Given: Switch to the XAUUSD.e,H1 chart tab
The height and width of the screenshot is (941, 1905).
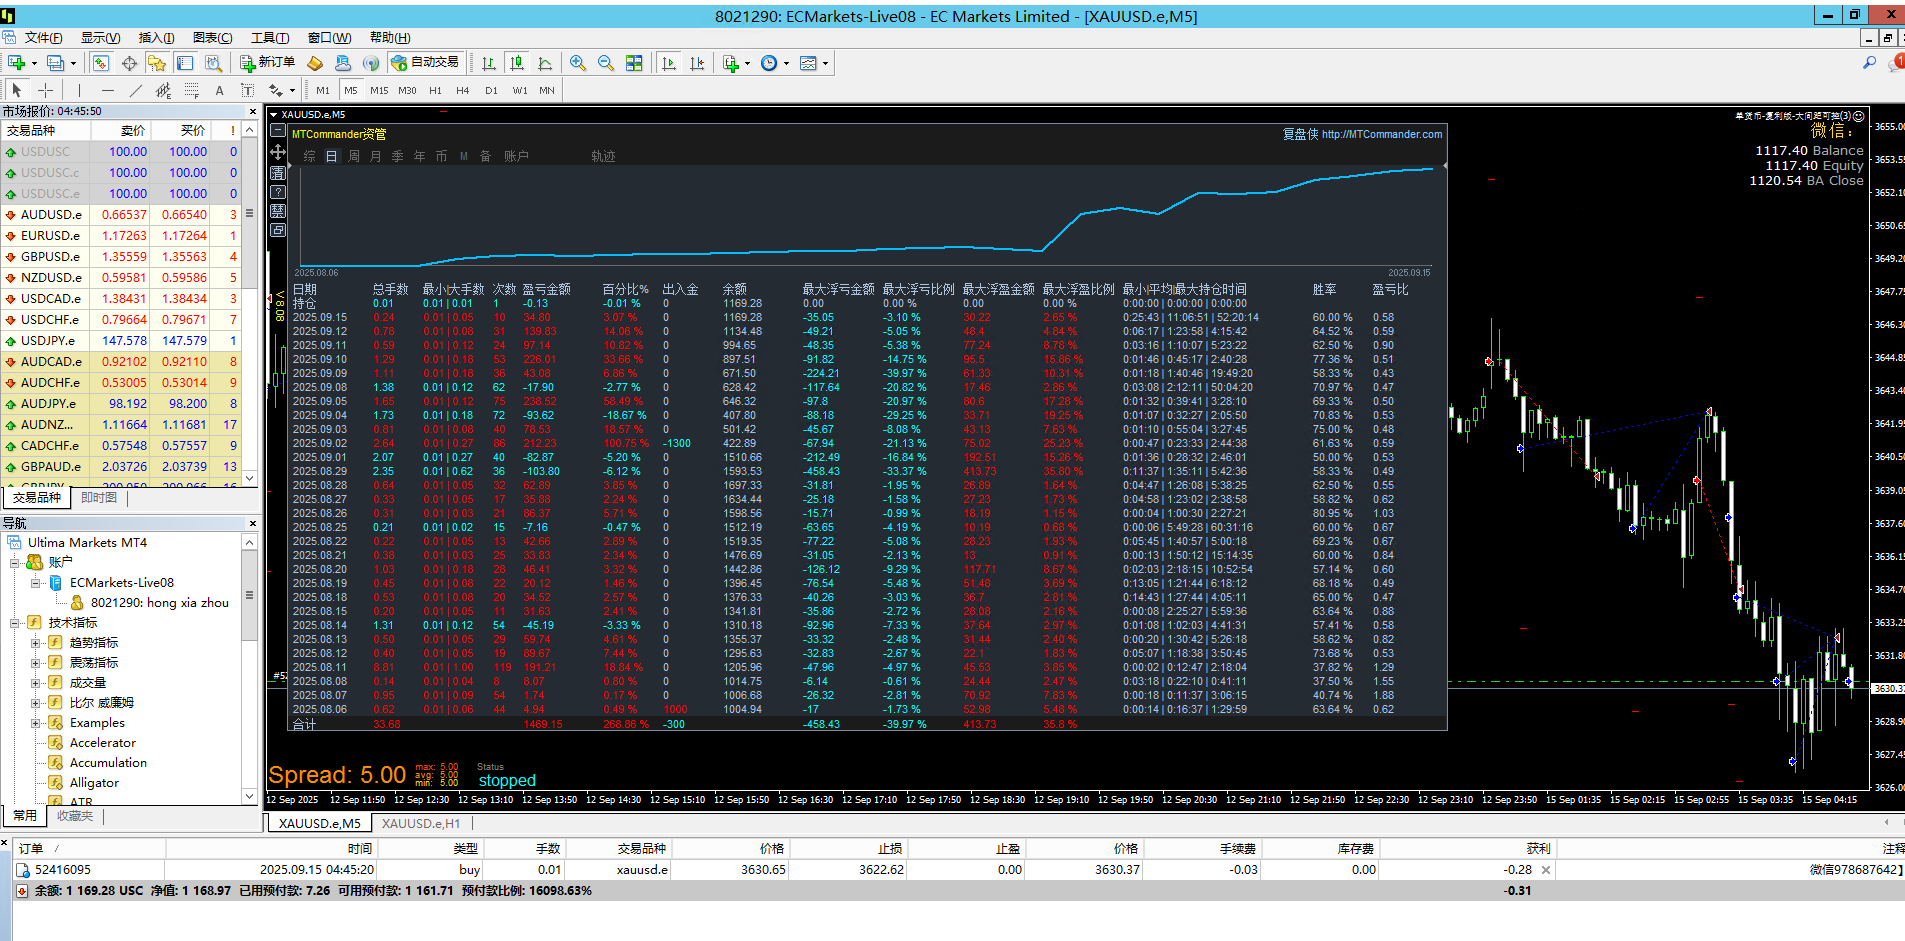Looking at the screenshot, I should [x=421, y=823].
